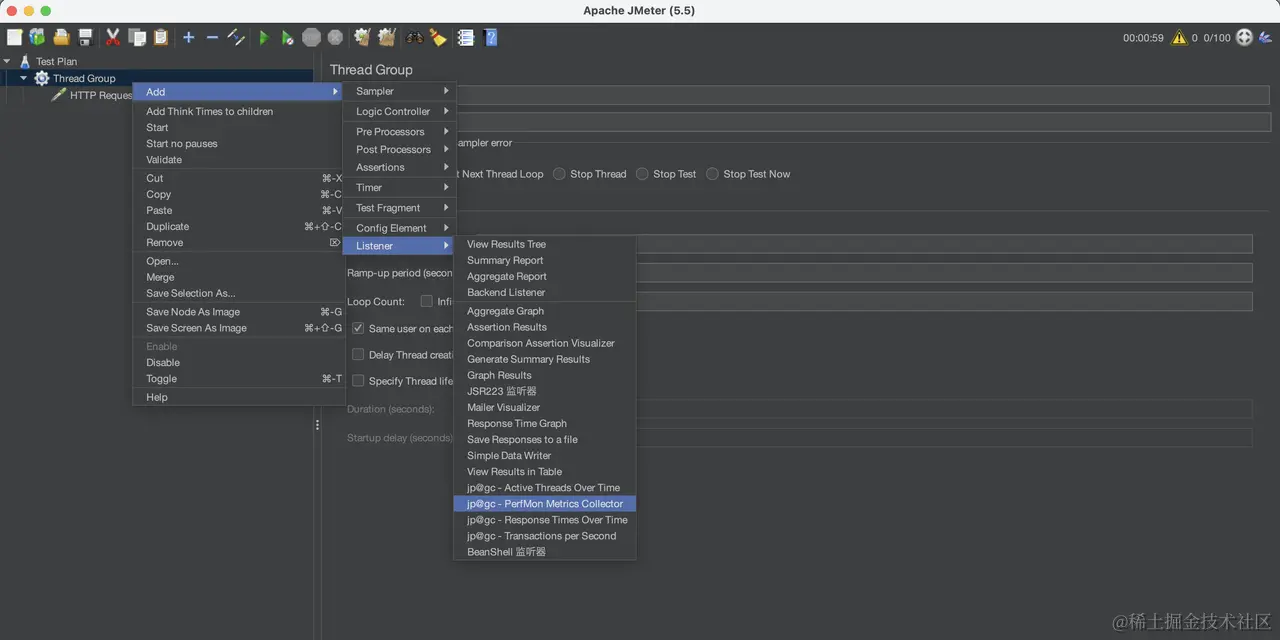Open the Templates toolbar icon
This screenshot has height=640, width=1280.
[x=37, y=37]
